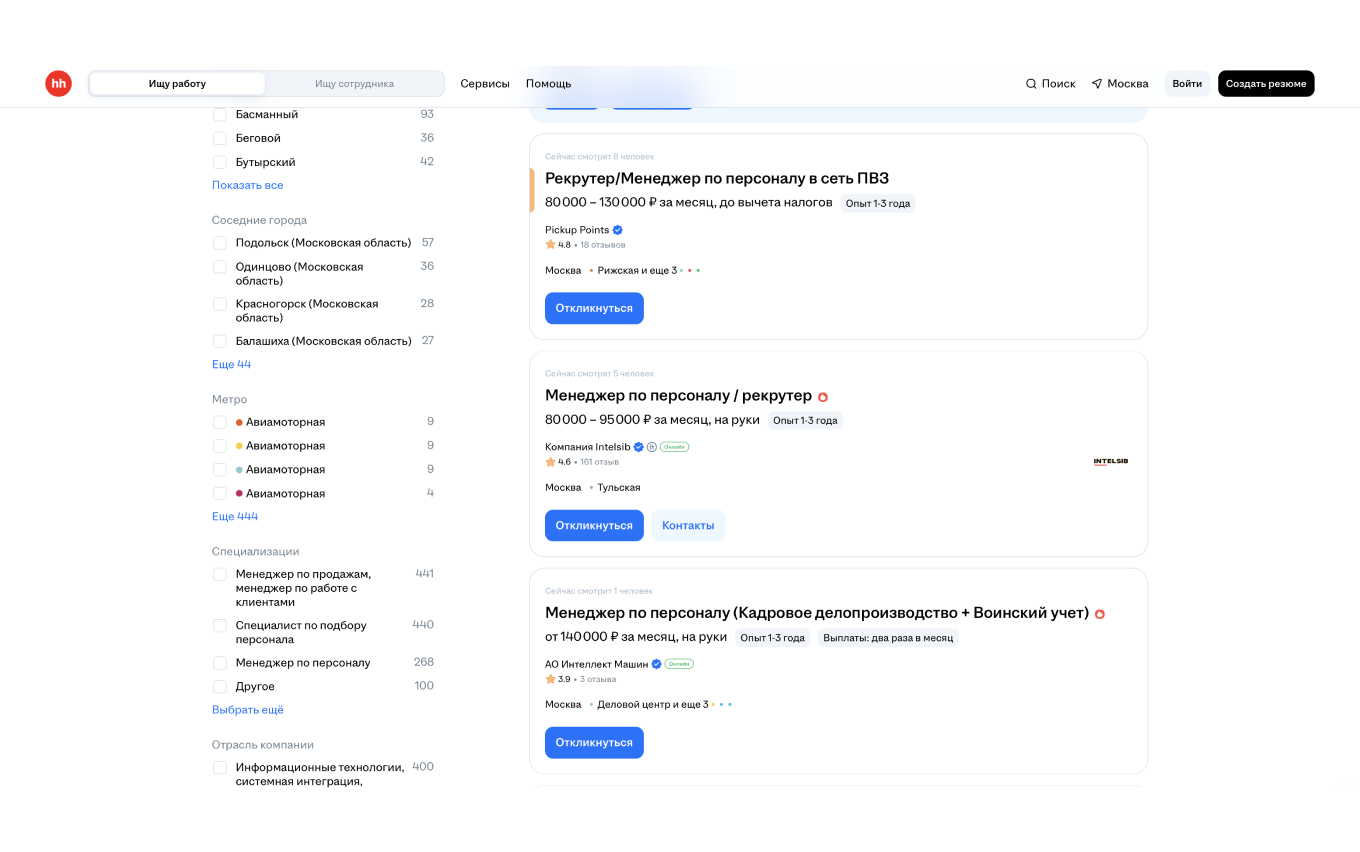Click the Тульская metro label
The image size is (1360, 852).
coord(619,488)
